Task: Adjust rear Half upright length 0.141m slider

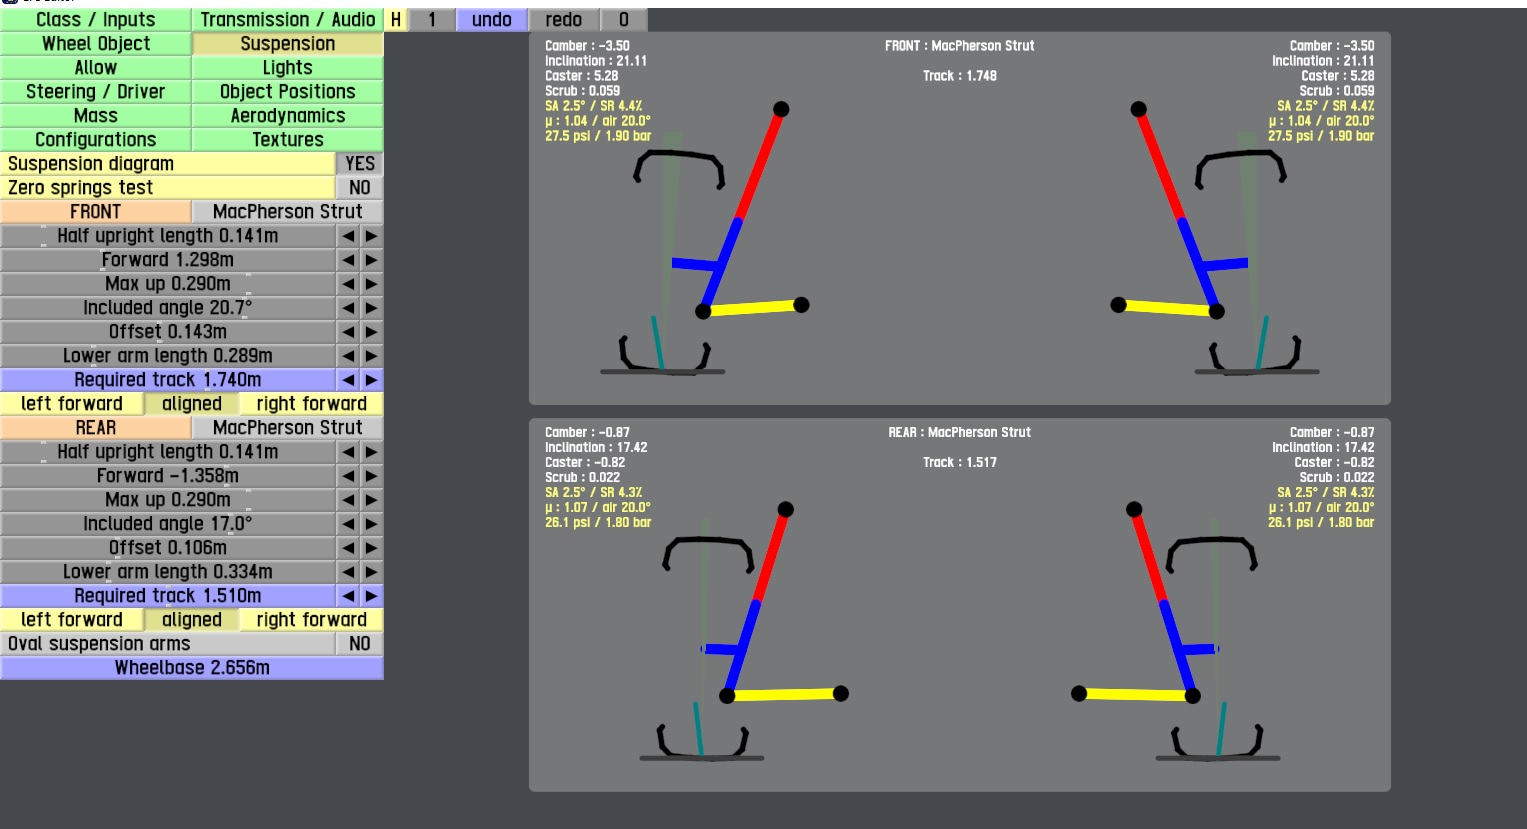Action: pyautogui.click(x=168, y=452)
